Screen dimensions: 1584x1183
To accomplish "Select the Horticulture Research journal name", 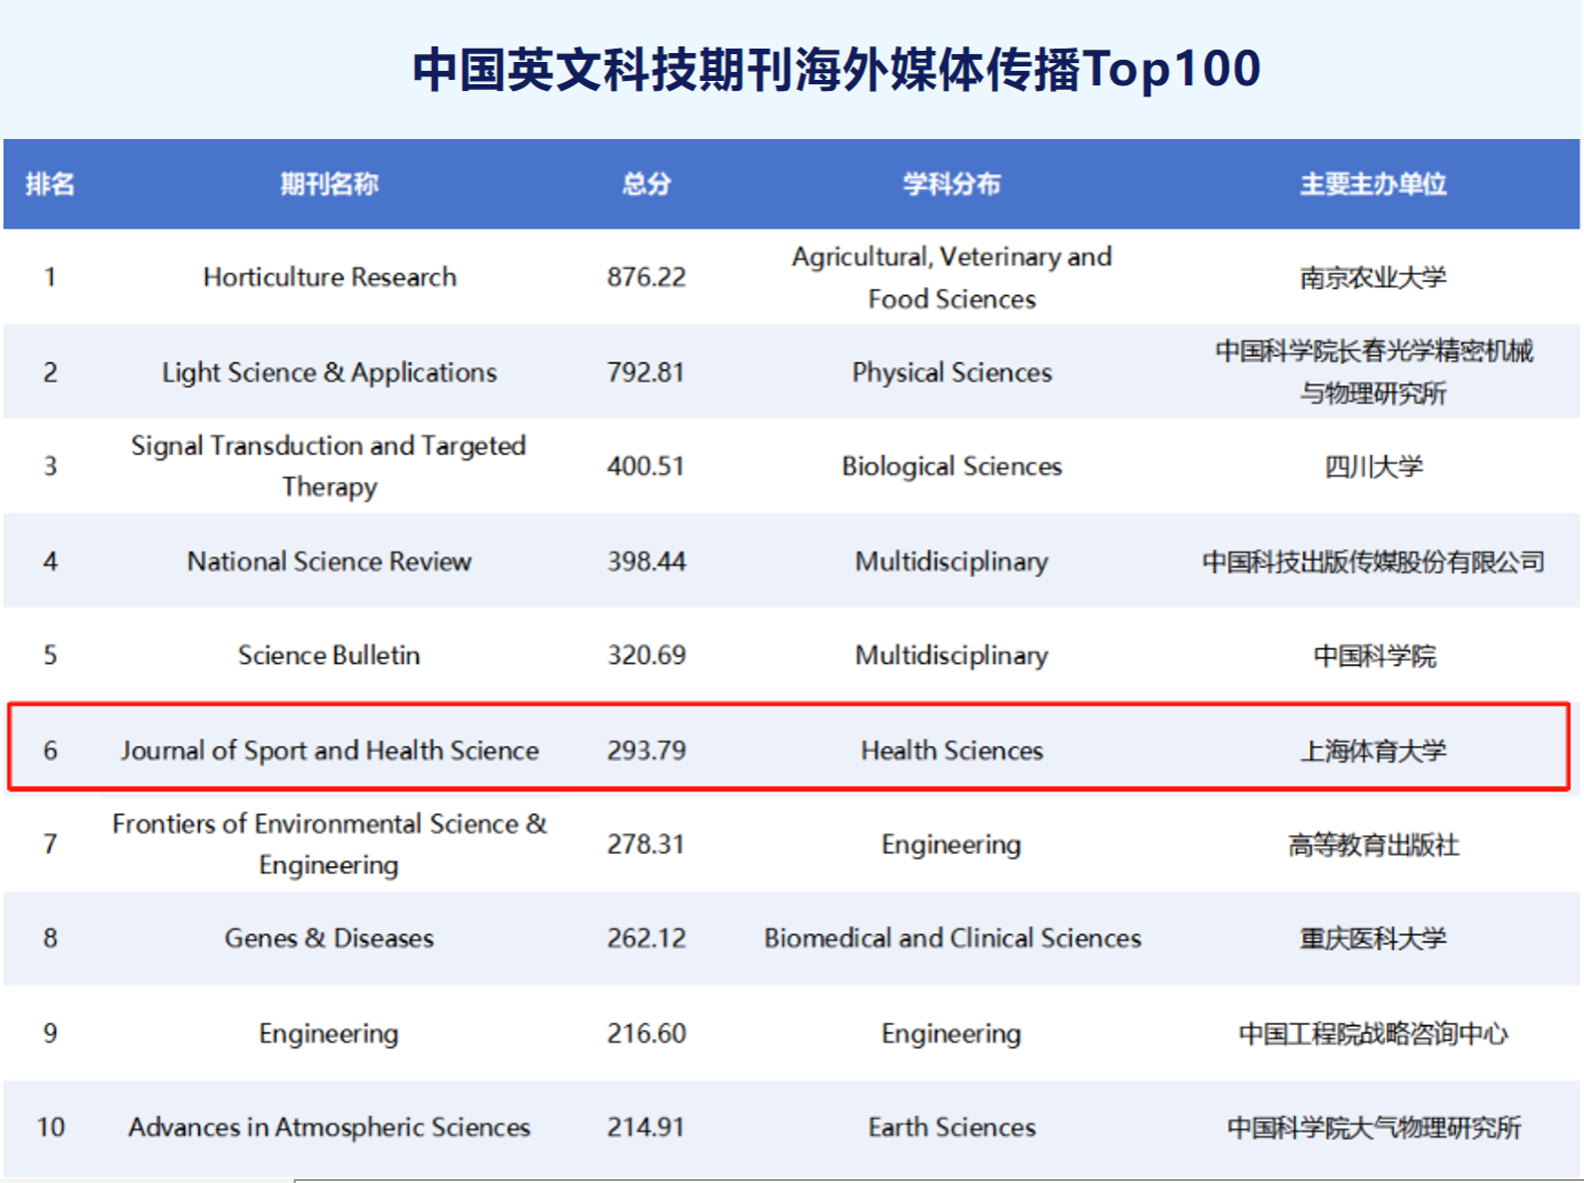I will 329,277.
